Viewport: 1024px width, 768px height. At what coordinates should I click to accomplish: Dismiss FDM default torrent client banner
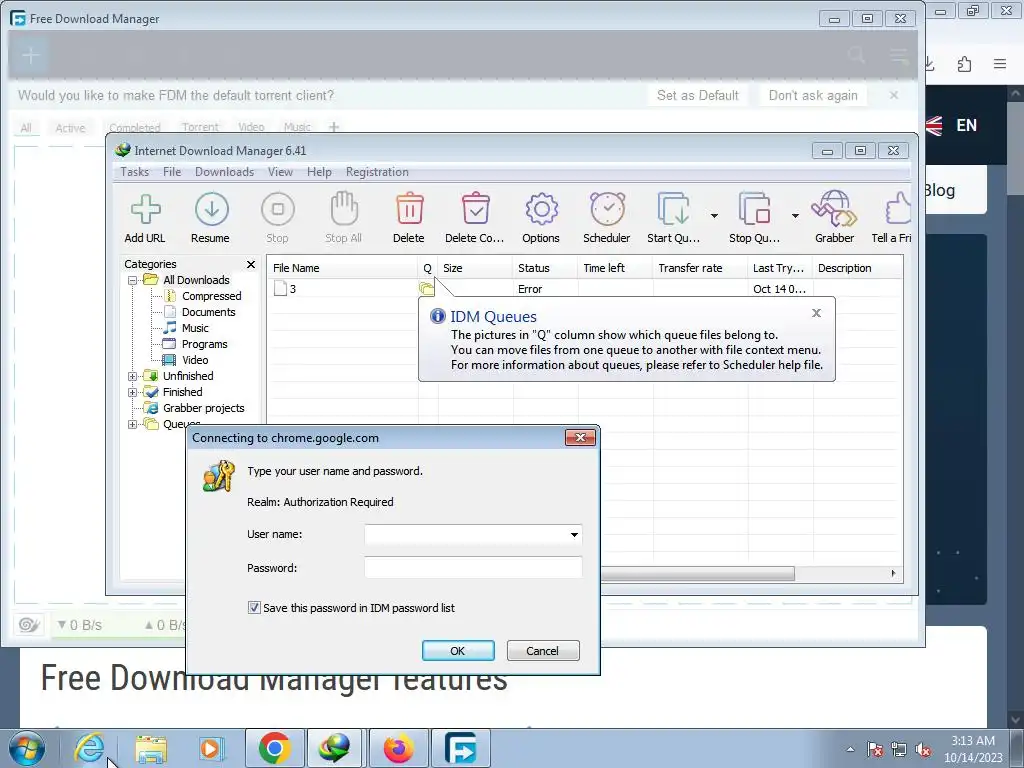[x=894, y=95]
